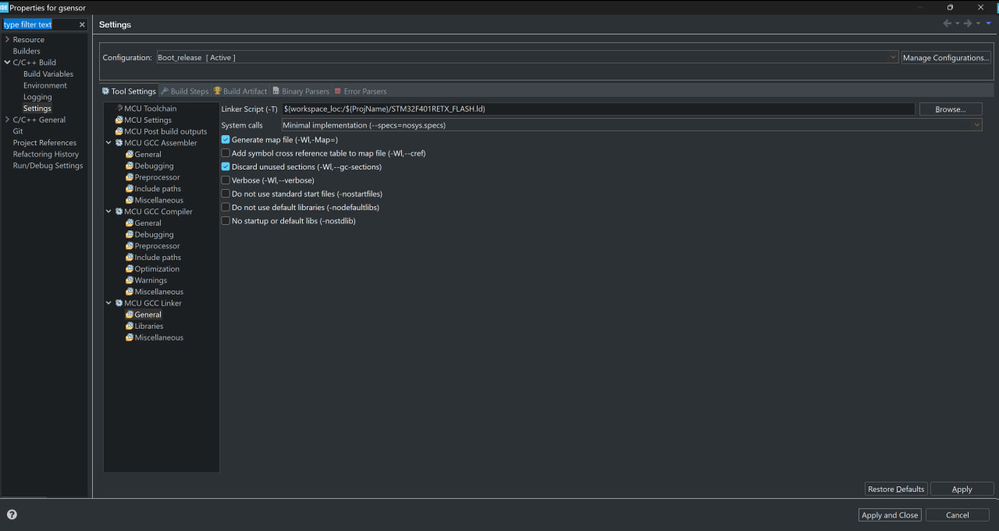The image size is (999, 531).
Task: Click the Build Artifact trophy icon
Action: coord(217,91)
